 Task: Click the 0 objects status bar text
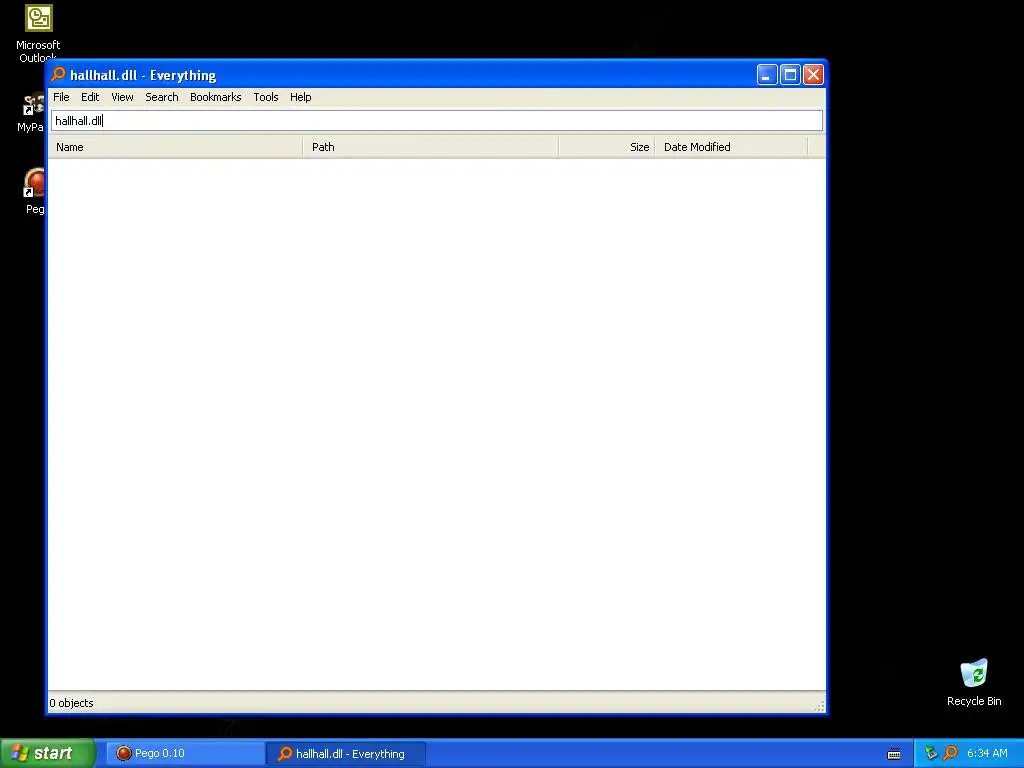[x=71, y=703]
